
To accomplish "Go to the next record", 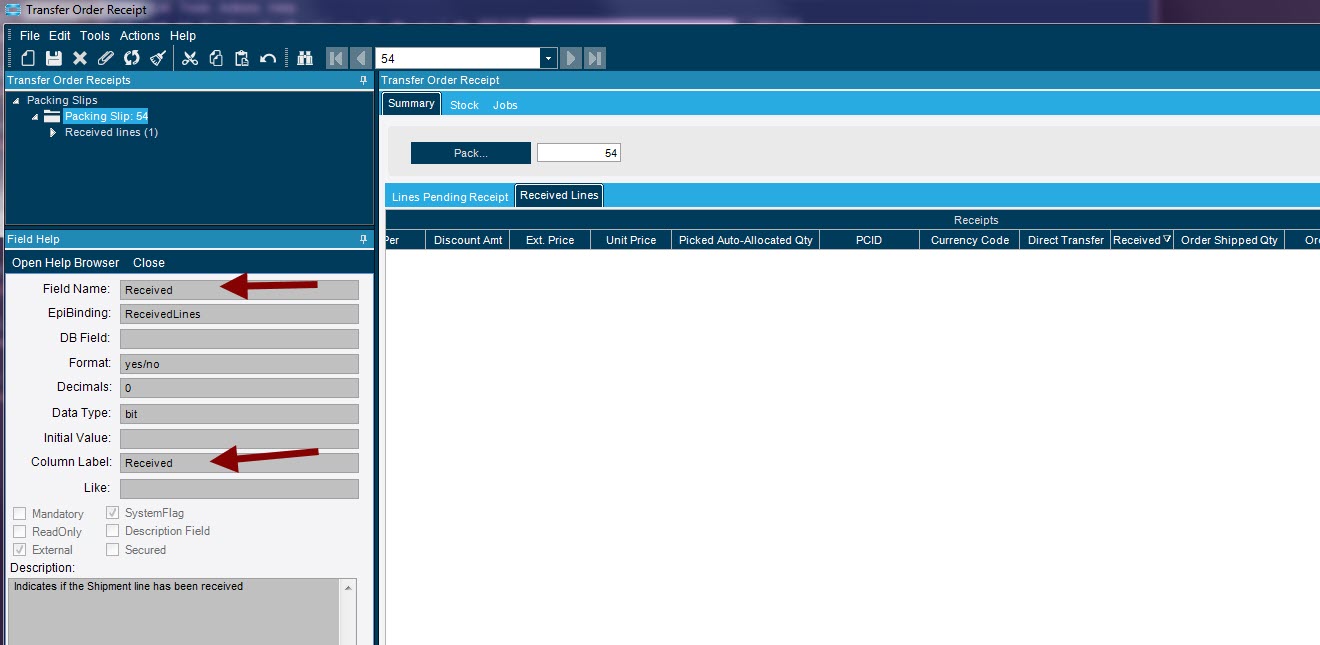I will point(570,58).
